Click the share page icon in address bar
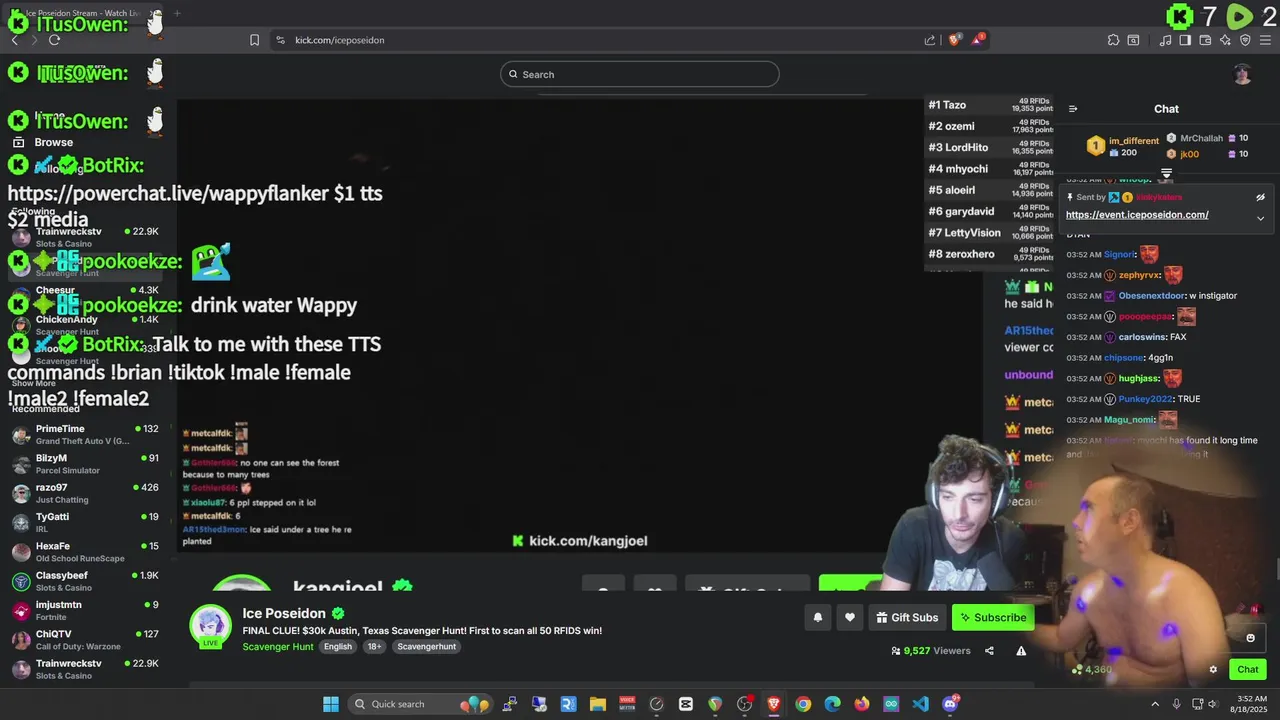 [x=930, y=40]
